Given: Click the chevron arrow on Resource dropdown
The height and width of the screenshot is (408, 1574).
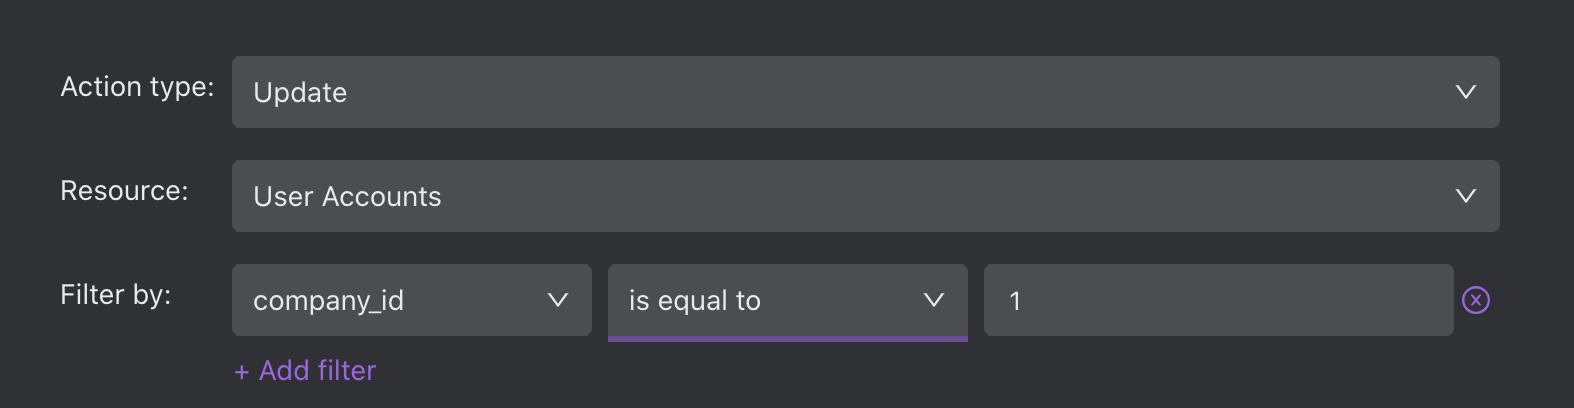Looking at the screenshot, I should [1466, 196].
